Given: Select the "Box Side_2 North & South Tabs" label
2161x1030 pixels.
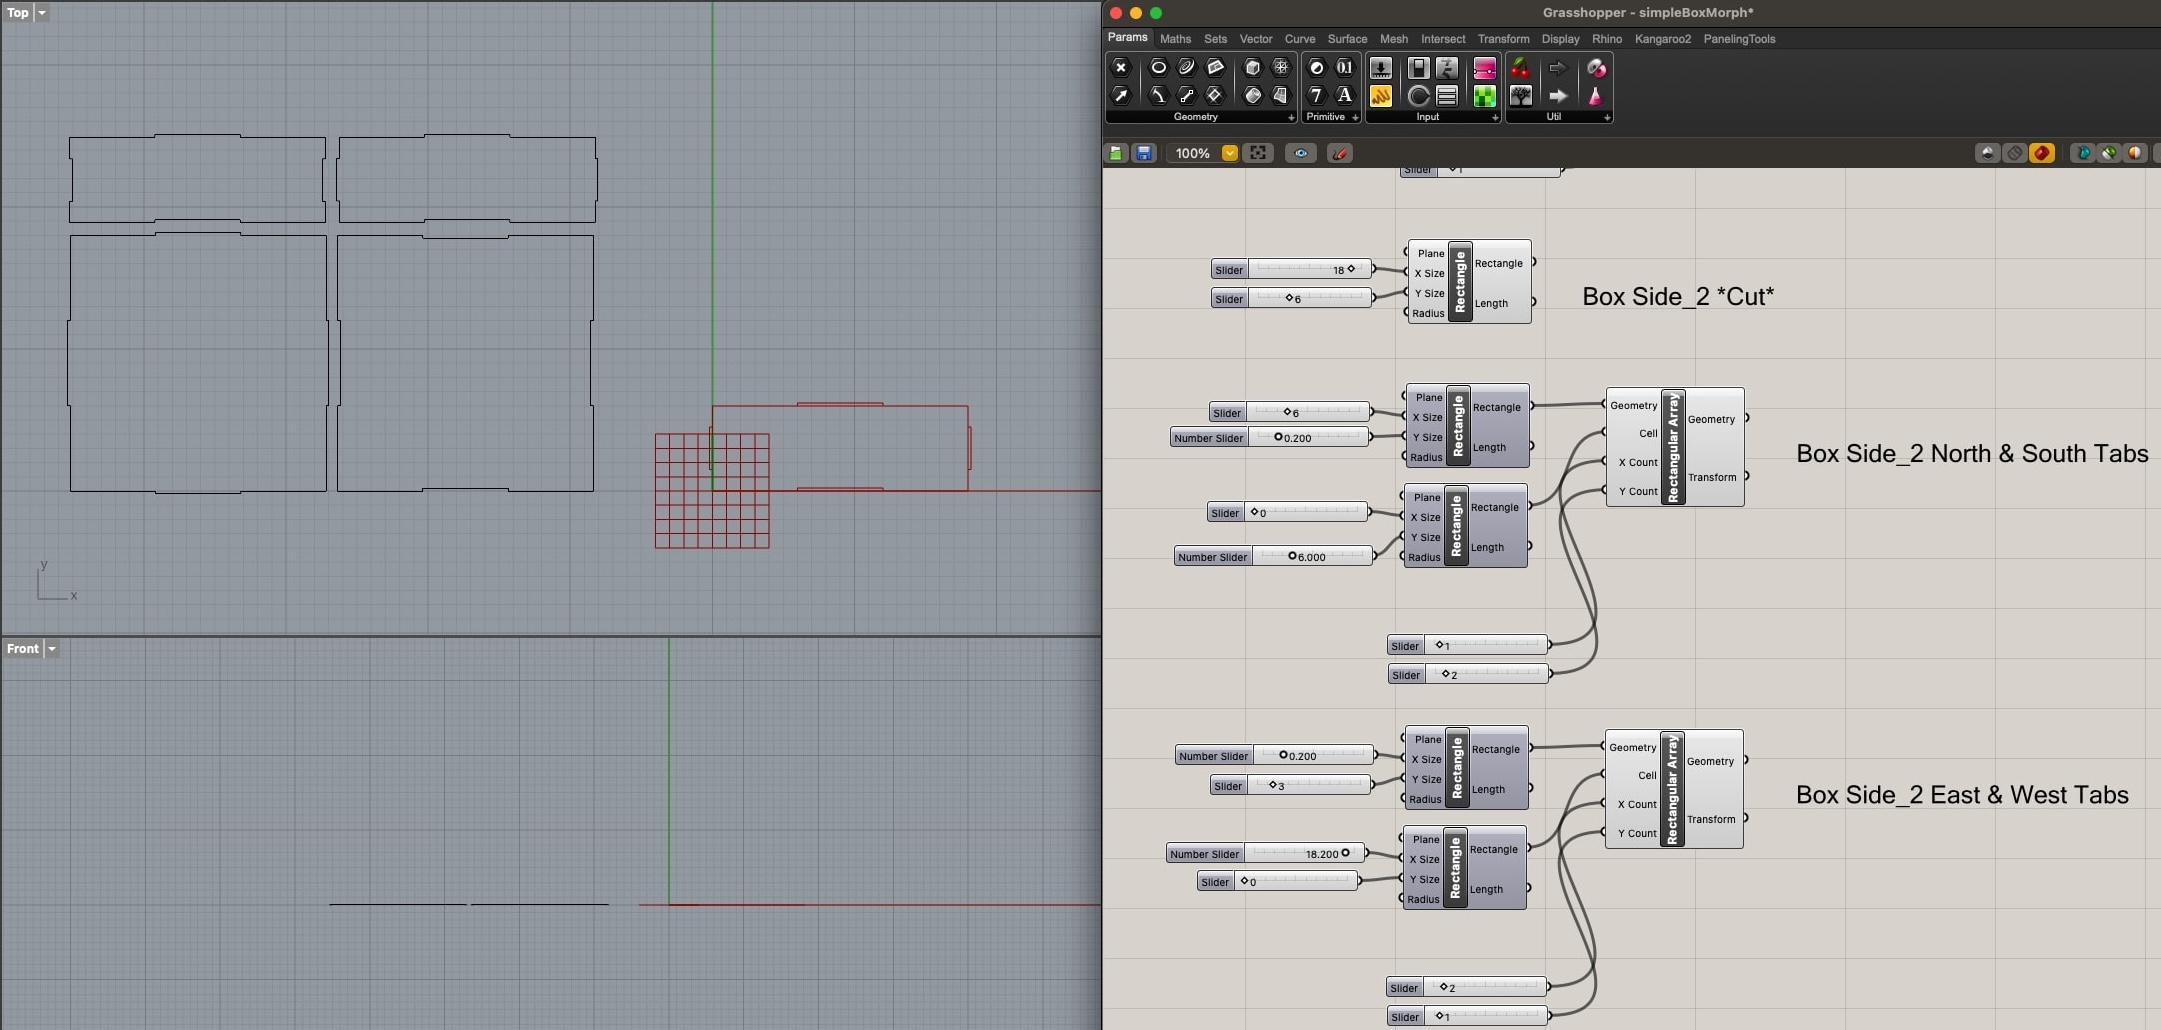Looking at the screenshot, I should click(x=1972, y=453).
